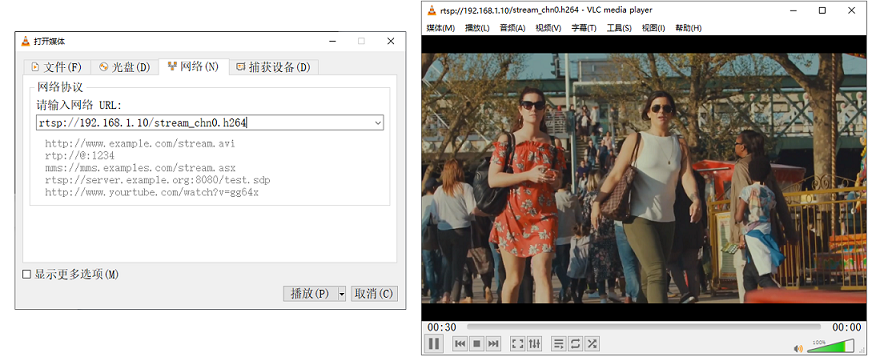
Task: Open the 媒体(M) menu
Action: pyautogui.click(x=441, y=28)
